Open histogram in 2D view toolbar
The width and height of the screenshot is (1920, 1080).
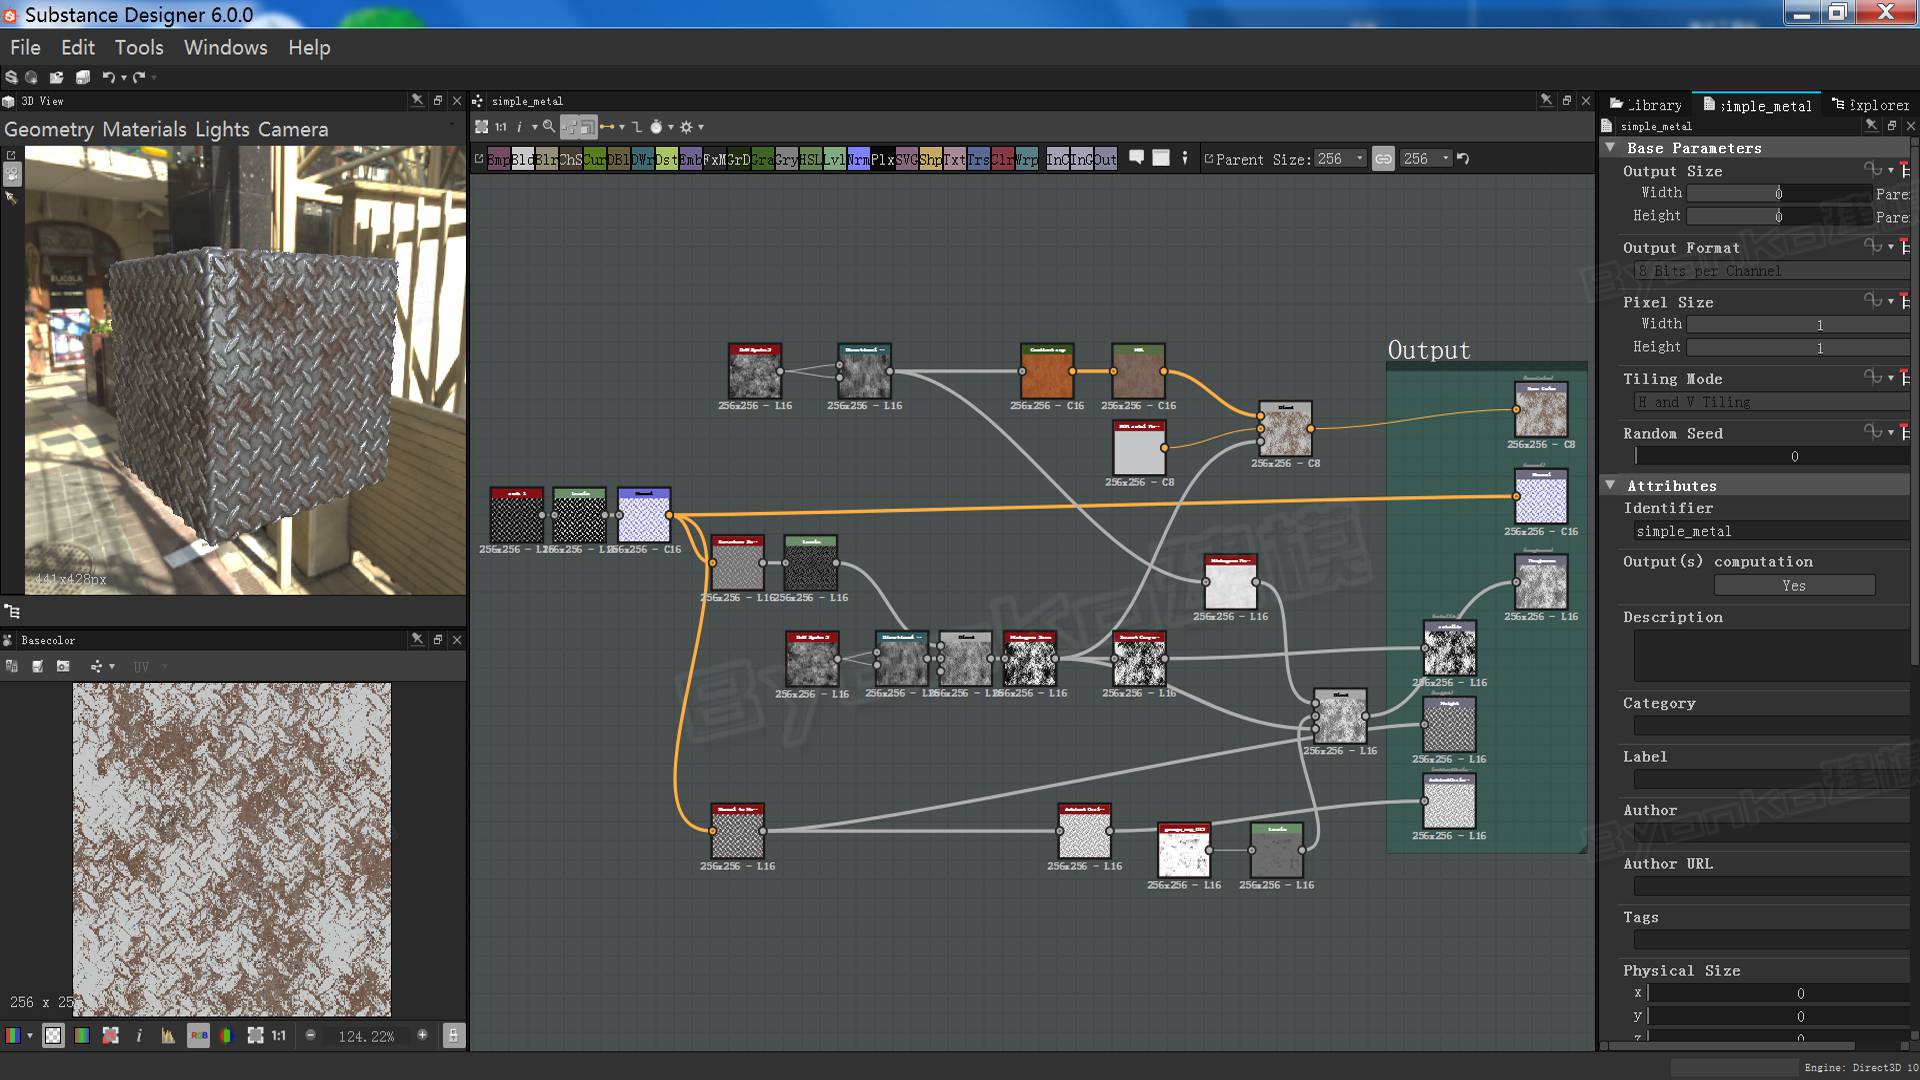coord(168,1036)
